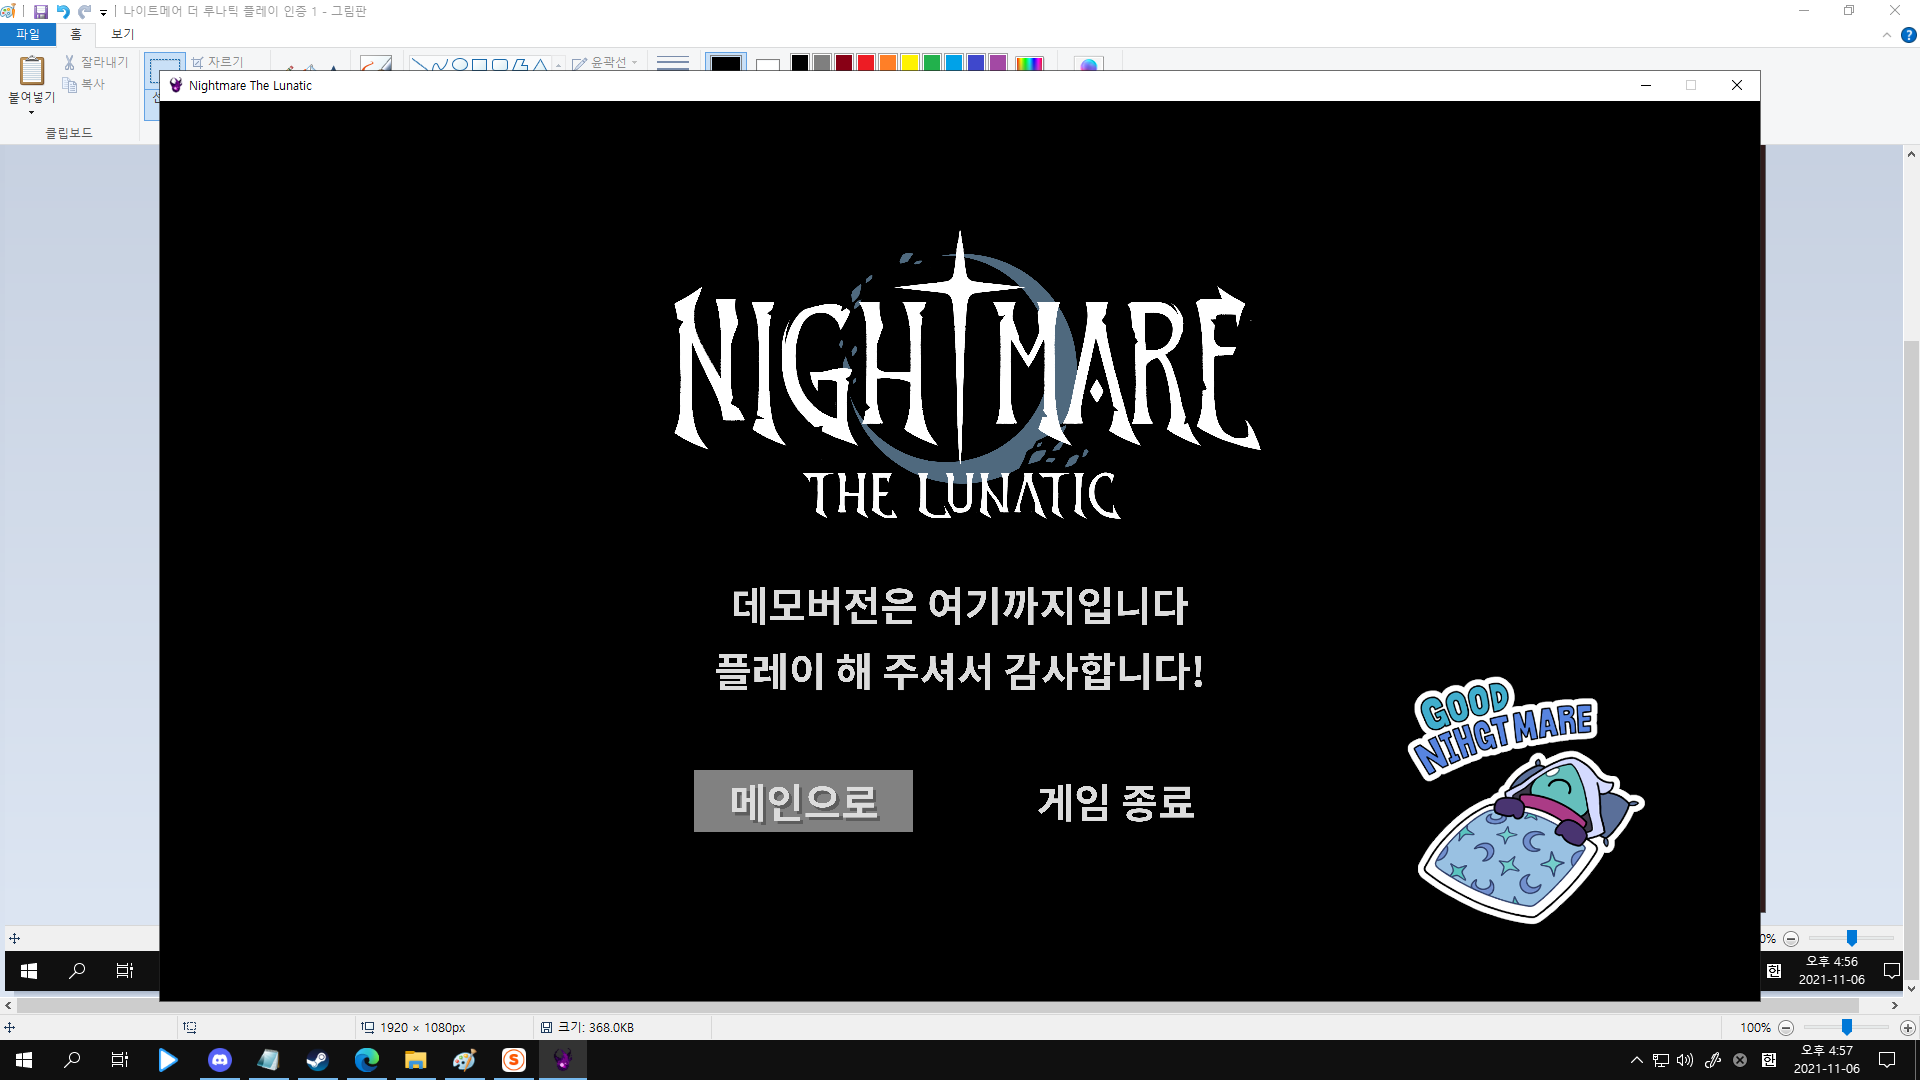Click the Paste clipboard icon
The height and width of the screenshot is (1080, 1920).
32,71
